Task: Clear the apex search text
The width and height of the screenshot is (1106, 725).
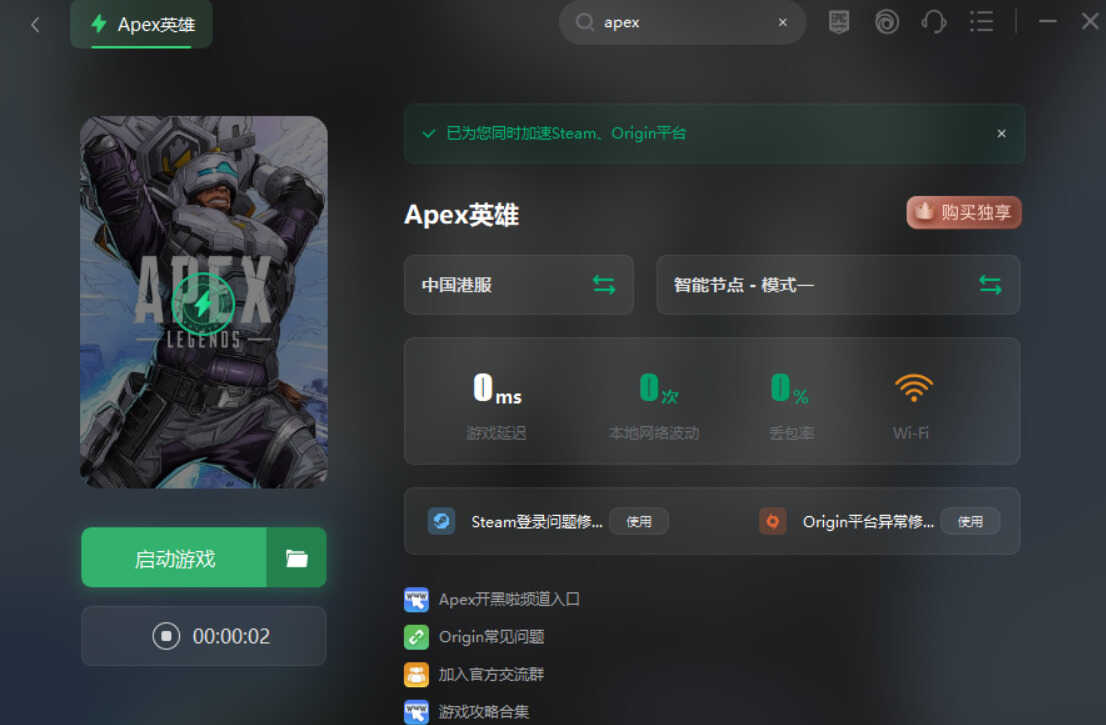Action: (x=782, y=23)
